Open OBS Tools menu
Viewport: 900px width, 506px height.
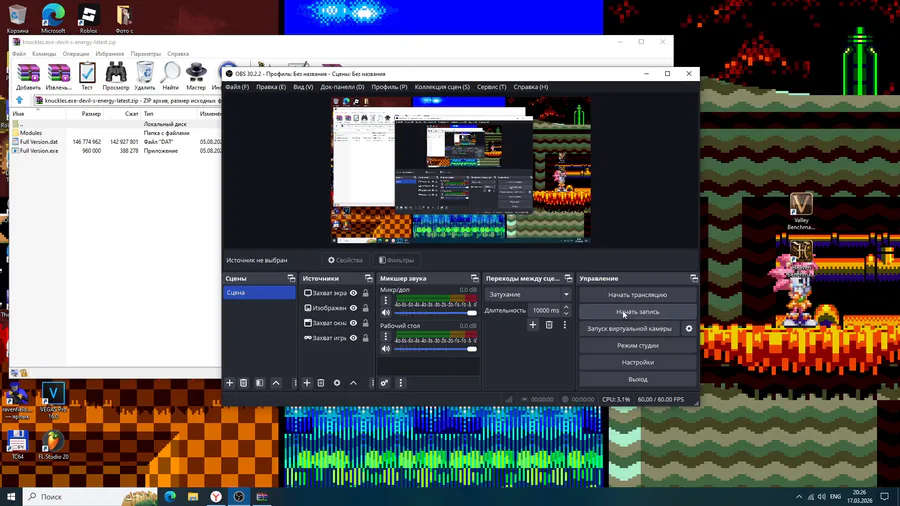pos(491,87)
